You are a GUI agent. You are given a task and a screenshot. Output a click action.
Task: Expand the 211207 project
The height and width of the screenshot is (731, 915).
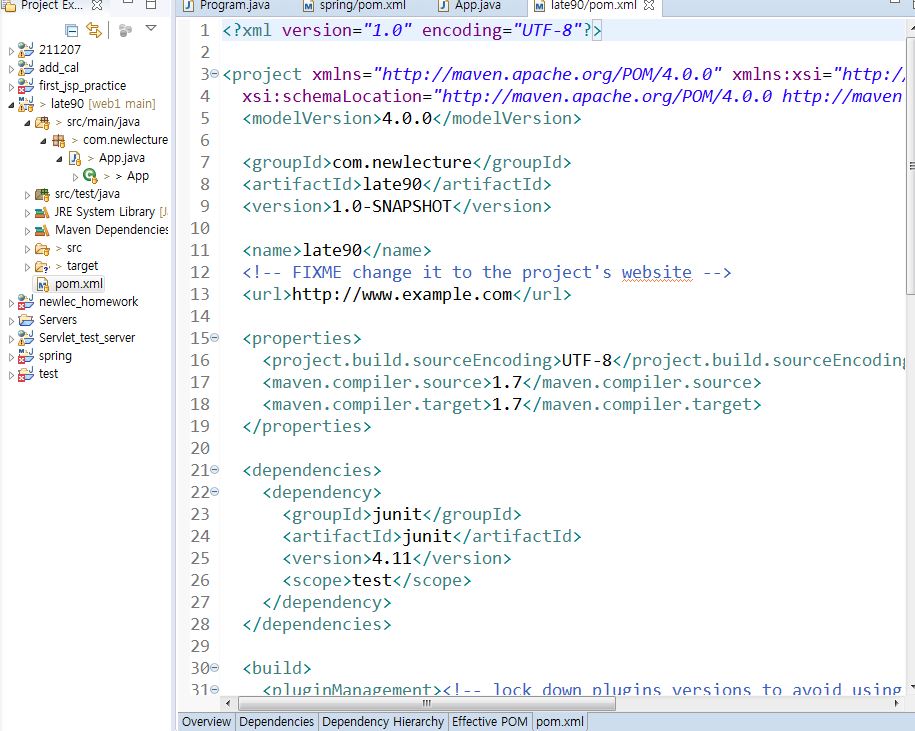click(x=11, y=51)
